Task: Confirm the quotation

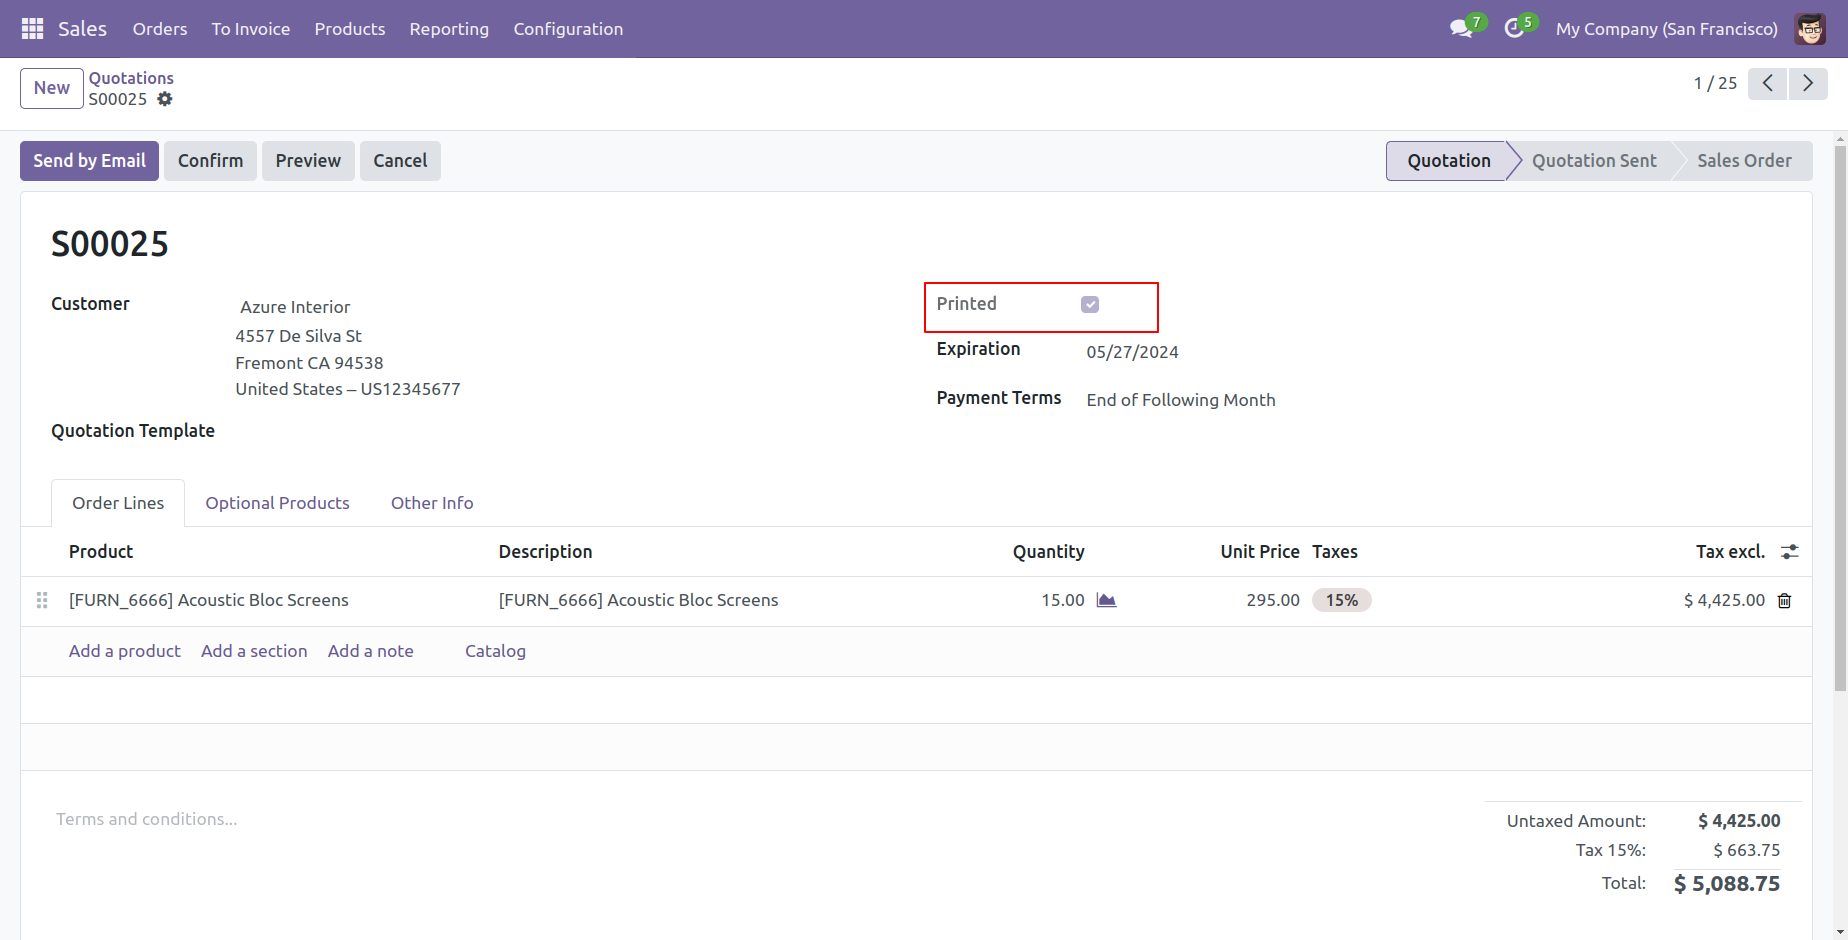Action: (210, 161)
